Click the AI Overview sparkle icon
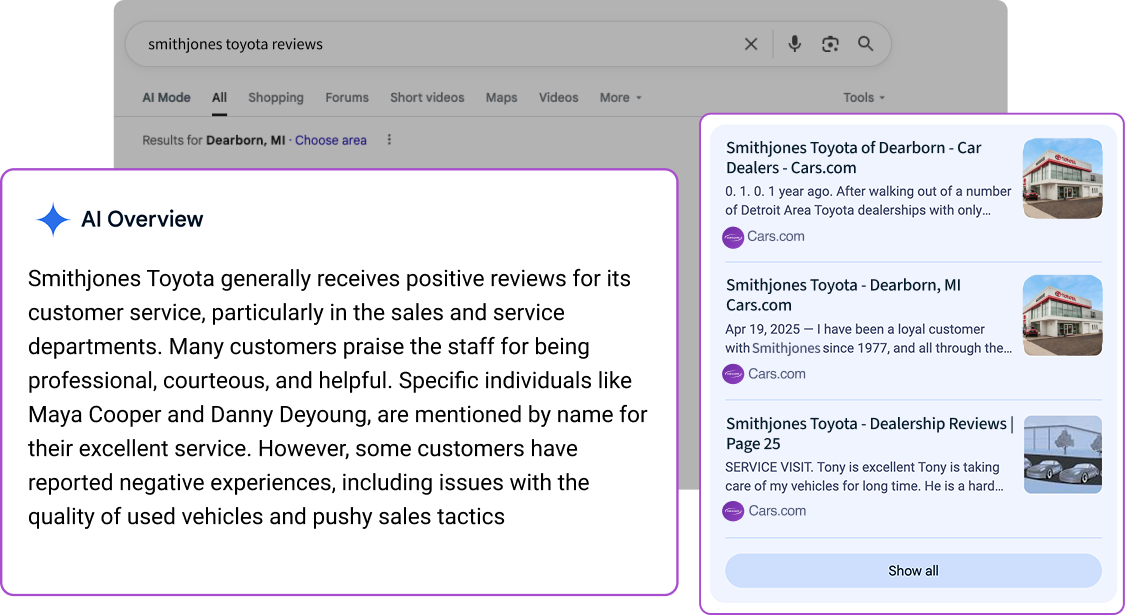 coord(52,219)
